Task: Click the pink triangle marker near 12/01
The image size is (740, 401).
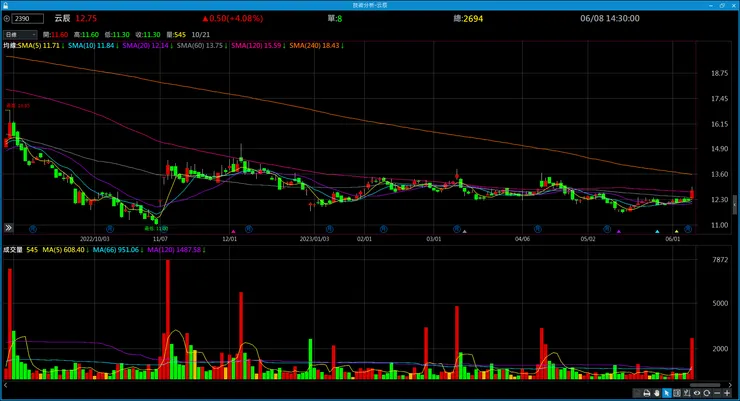Action: pyautogui.click(x=233, y=231)
